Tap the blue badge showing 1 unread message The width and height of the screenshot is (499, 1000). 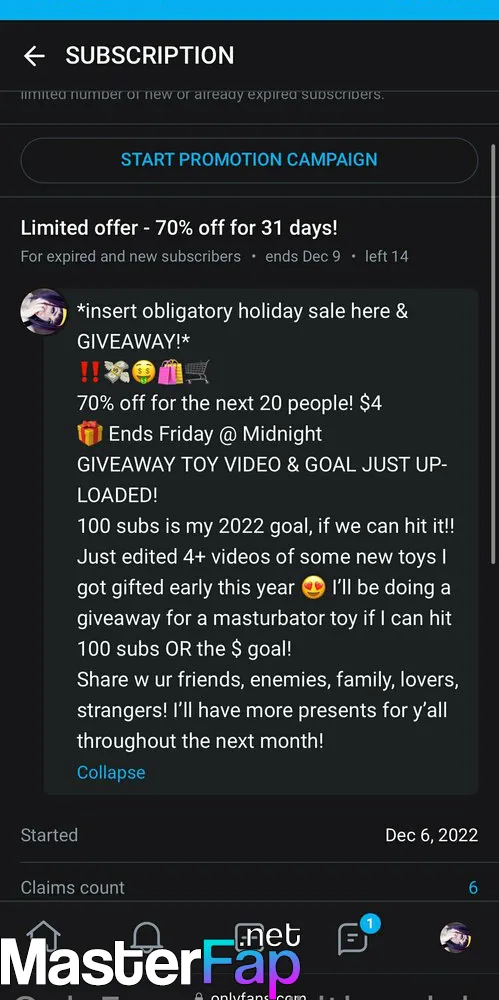click(x=369, y=923)
